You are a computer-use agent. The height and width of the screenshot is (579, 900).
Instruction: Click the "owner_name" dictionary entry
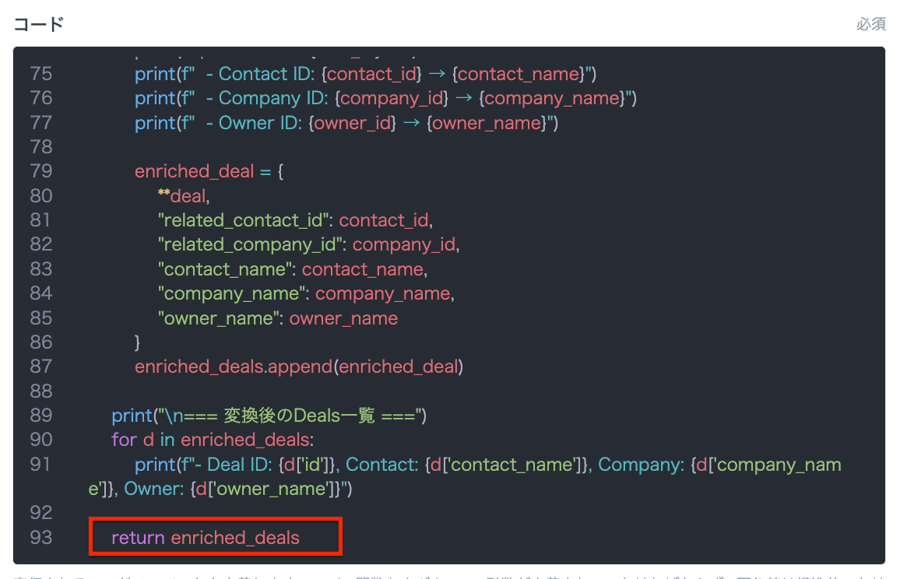[277, 318]
